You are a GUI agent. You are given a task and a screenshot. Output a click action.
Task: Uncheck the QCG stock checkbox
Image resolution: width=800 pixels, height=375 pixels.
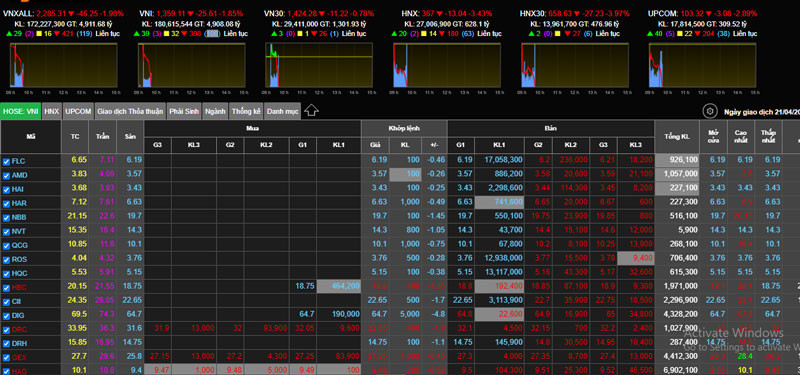[6, 245]
